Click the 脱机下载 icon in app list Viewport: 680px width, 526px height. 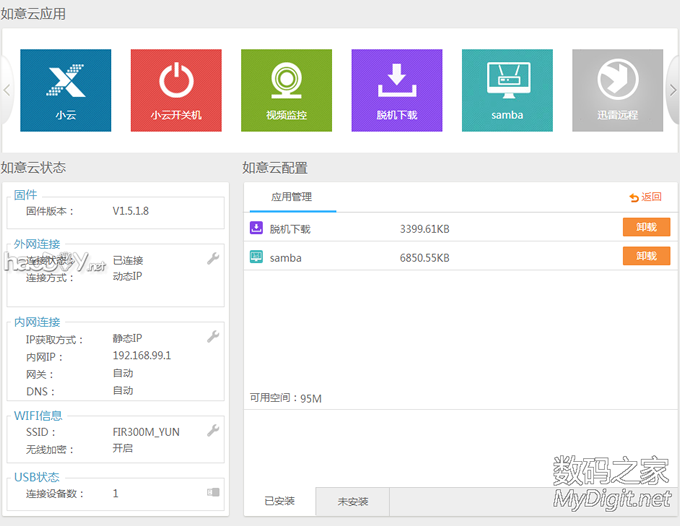click(x=256, y=228)
